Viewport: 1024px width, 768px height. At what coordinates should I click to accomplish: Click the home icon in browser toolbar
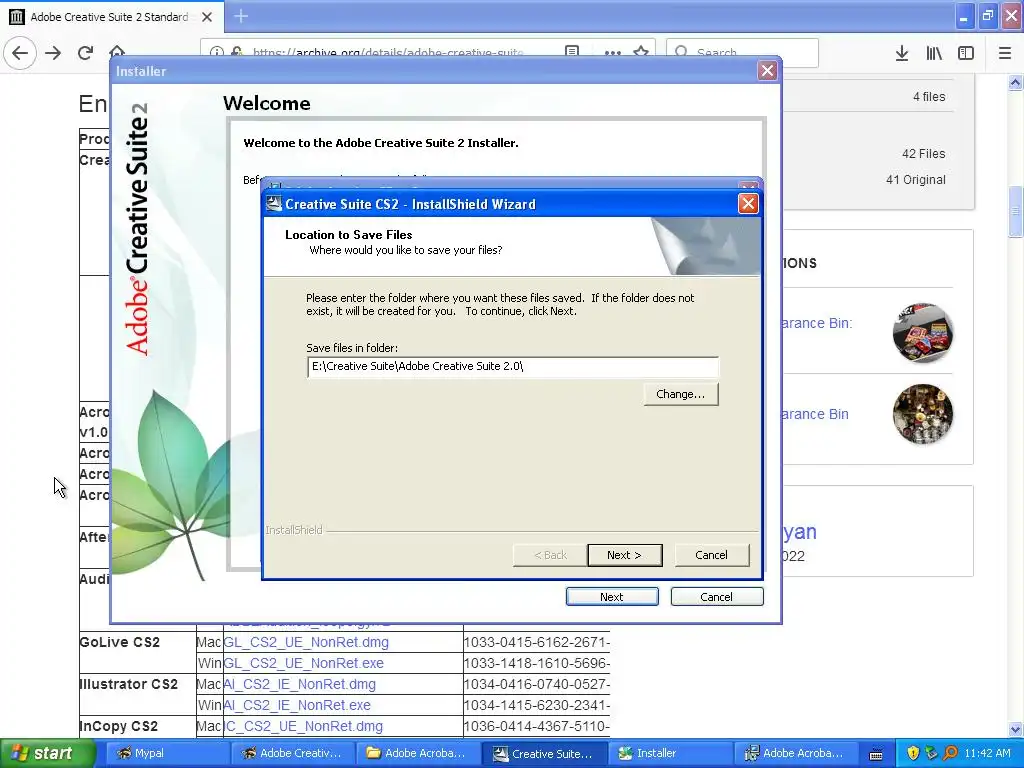click(x=117, y=52)
